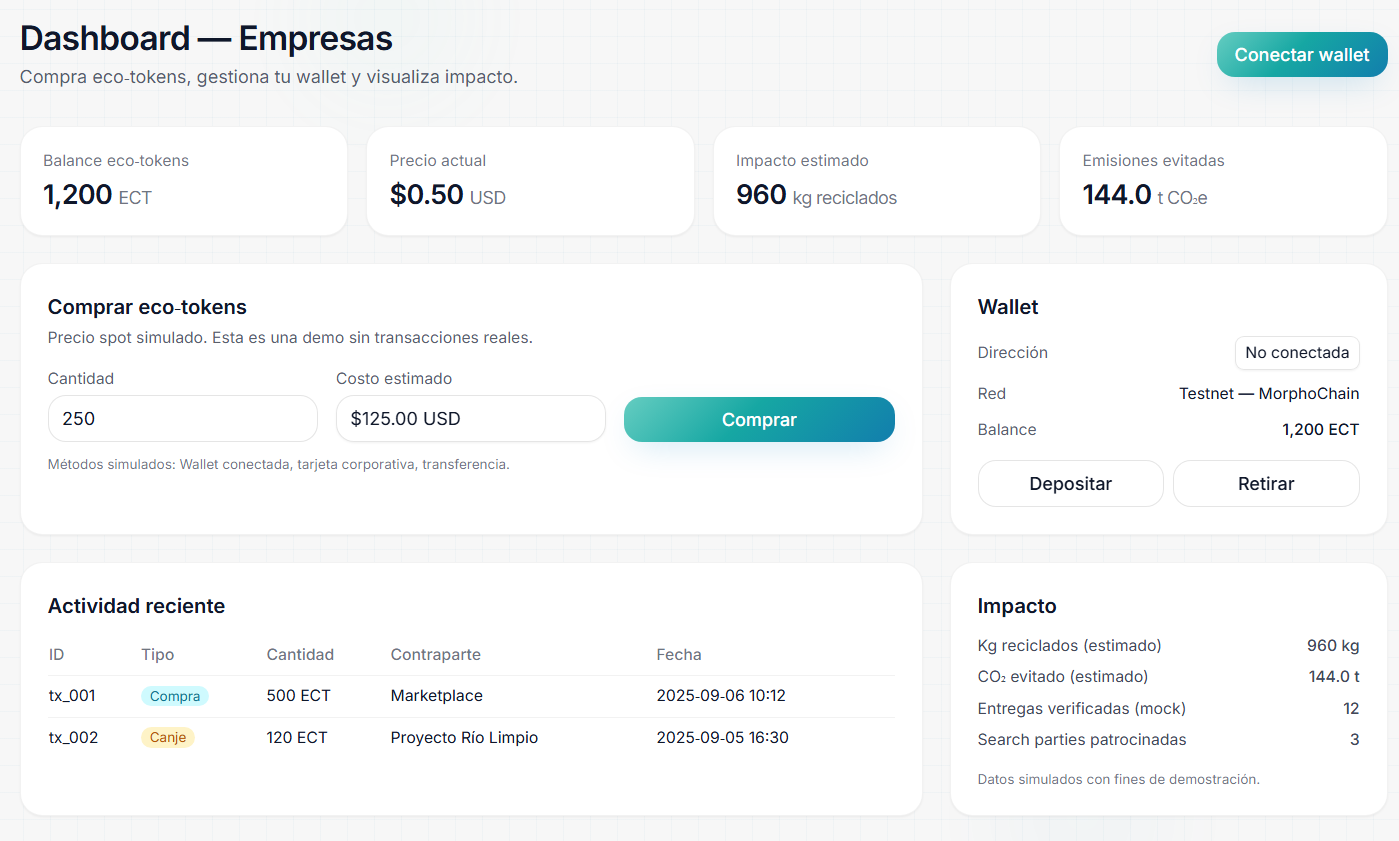Click the Dashboard — Empresas heading
This screenshot has width=1399, height=841.
click(206, 39)
